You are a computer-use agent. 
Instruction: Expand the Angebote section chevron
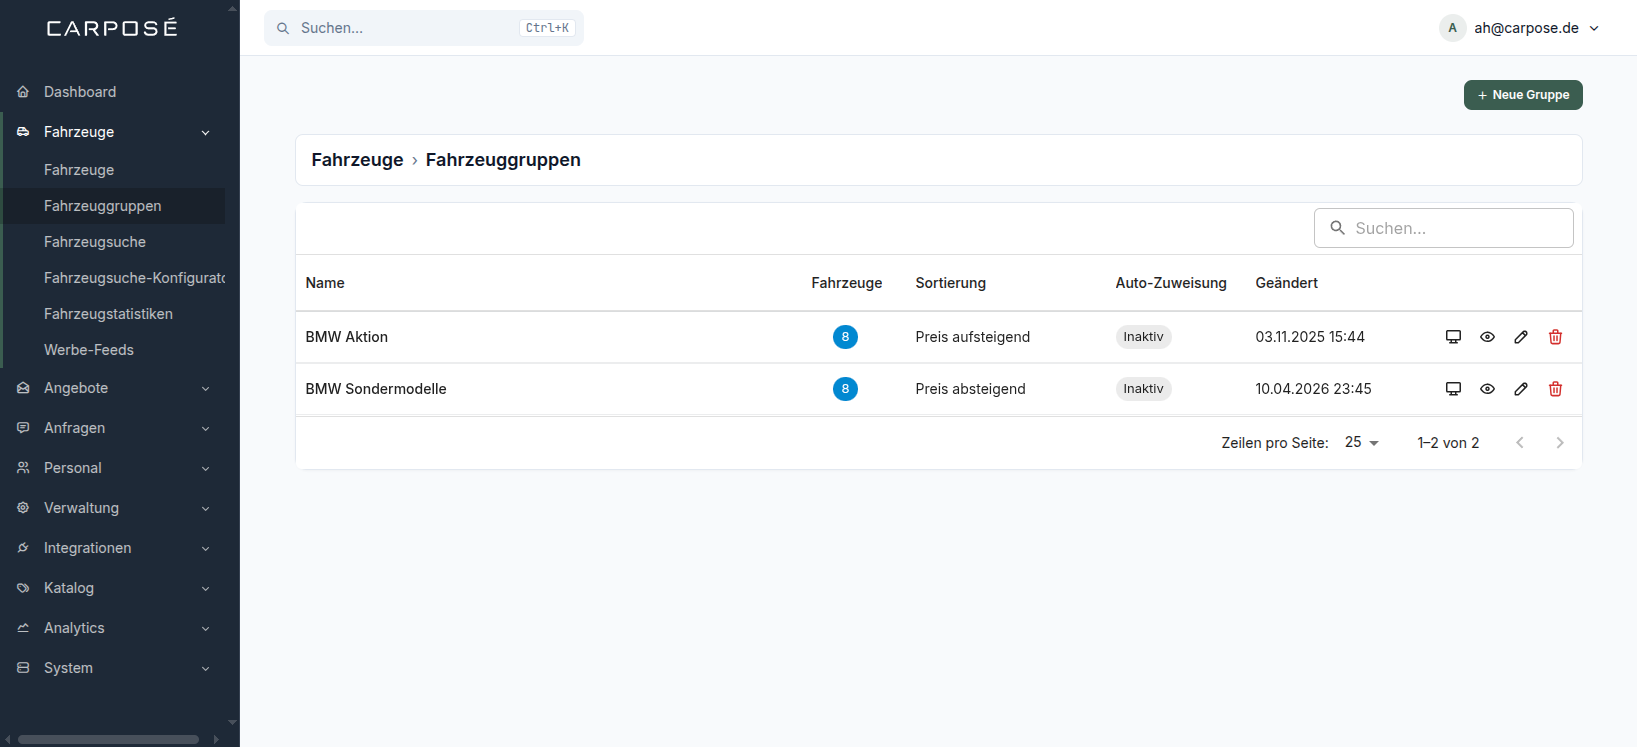(205, 388)
